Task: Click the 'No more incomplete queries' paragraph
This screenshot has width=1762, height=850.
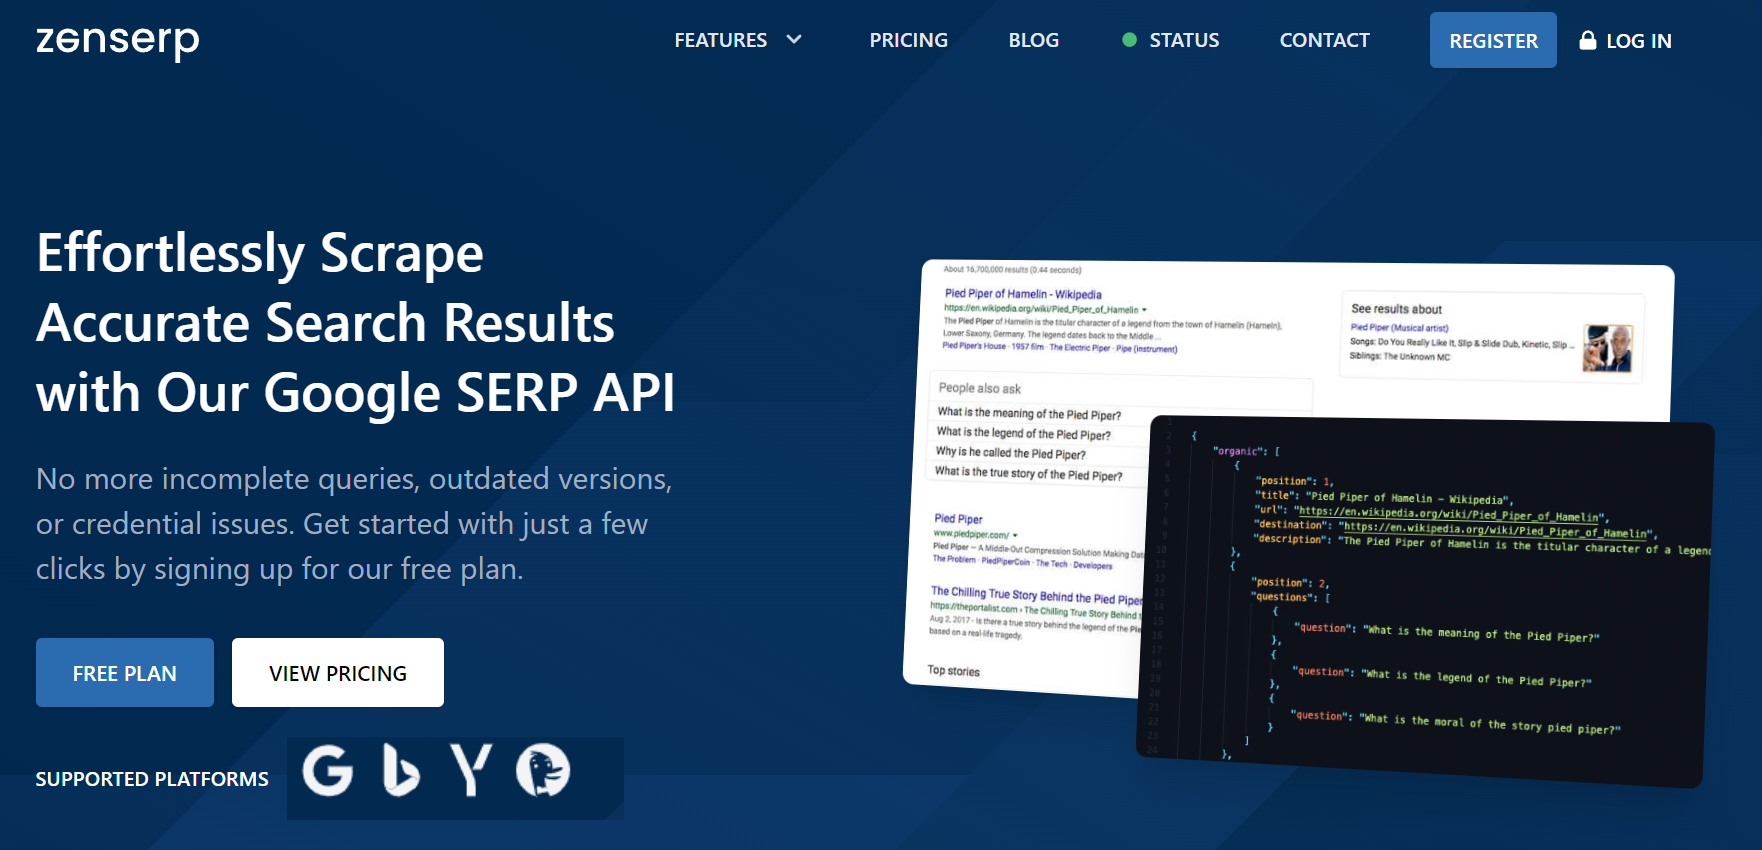Action: [354, 524]
